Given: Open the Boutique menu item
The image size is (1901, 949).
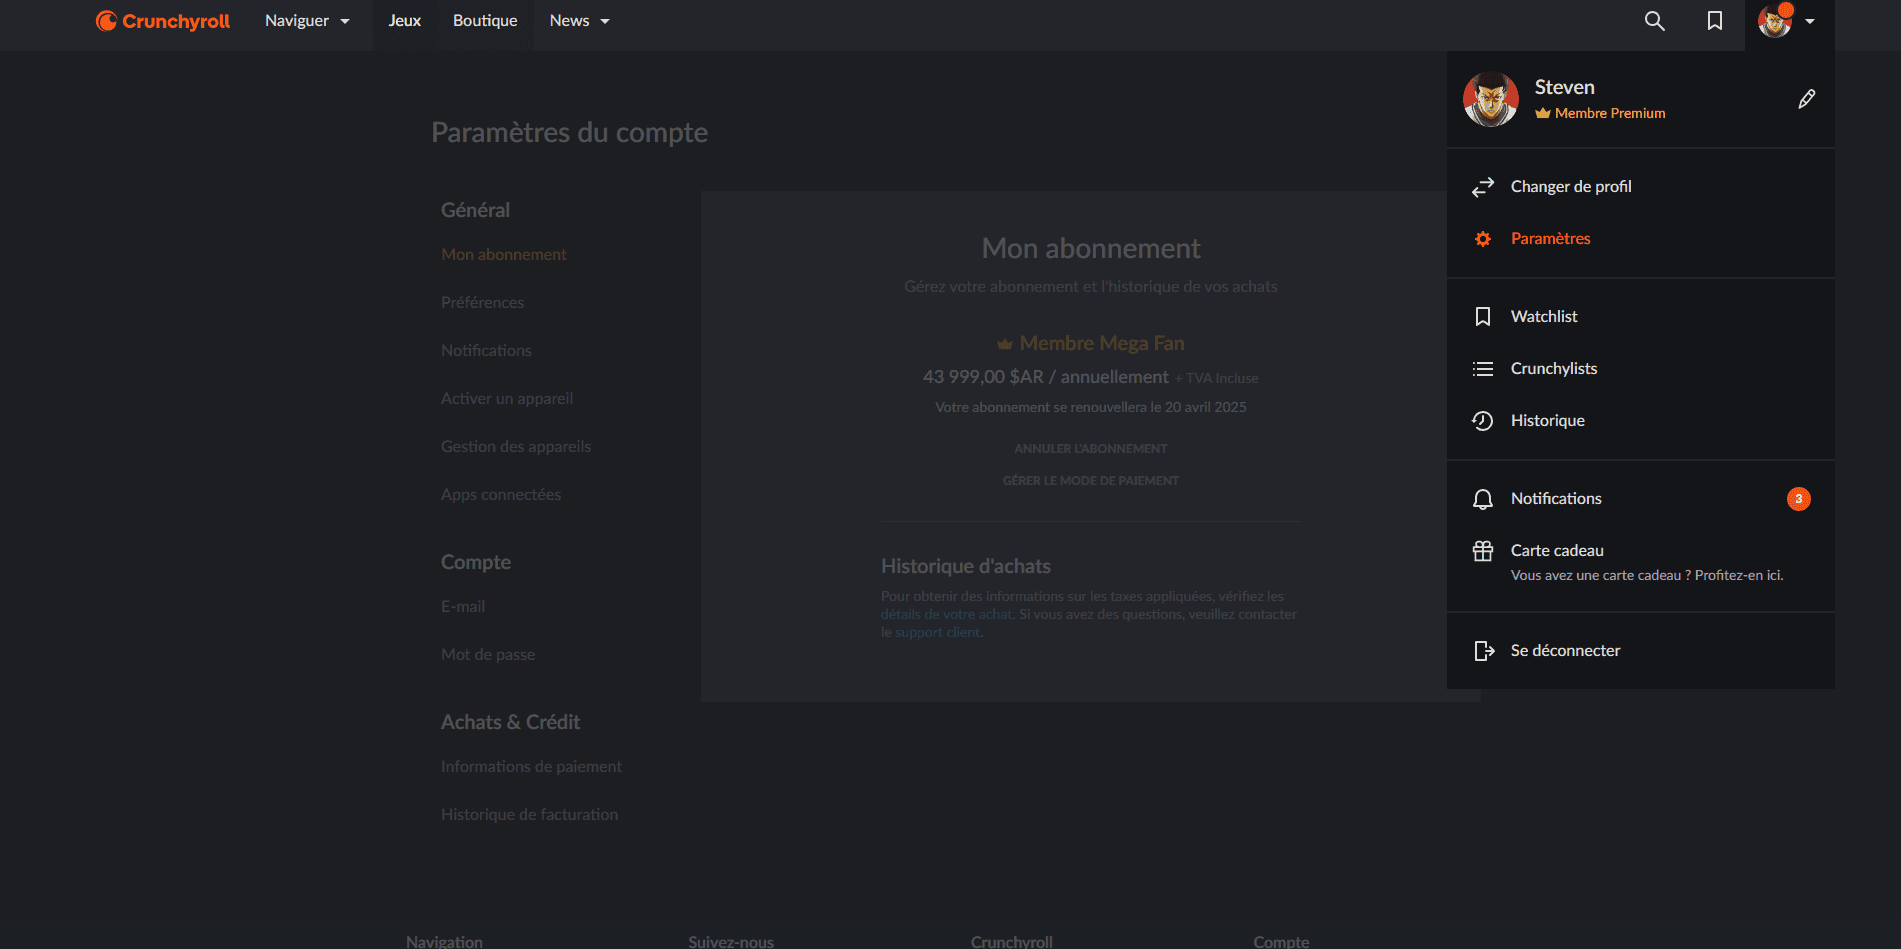Looking at the screenshot, I should (x=485, y=21).
